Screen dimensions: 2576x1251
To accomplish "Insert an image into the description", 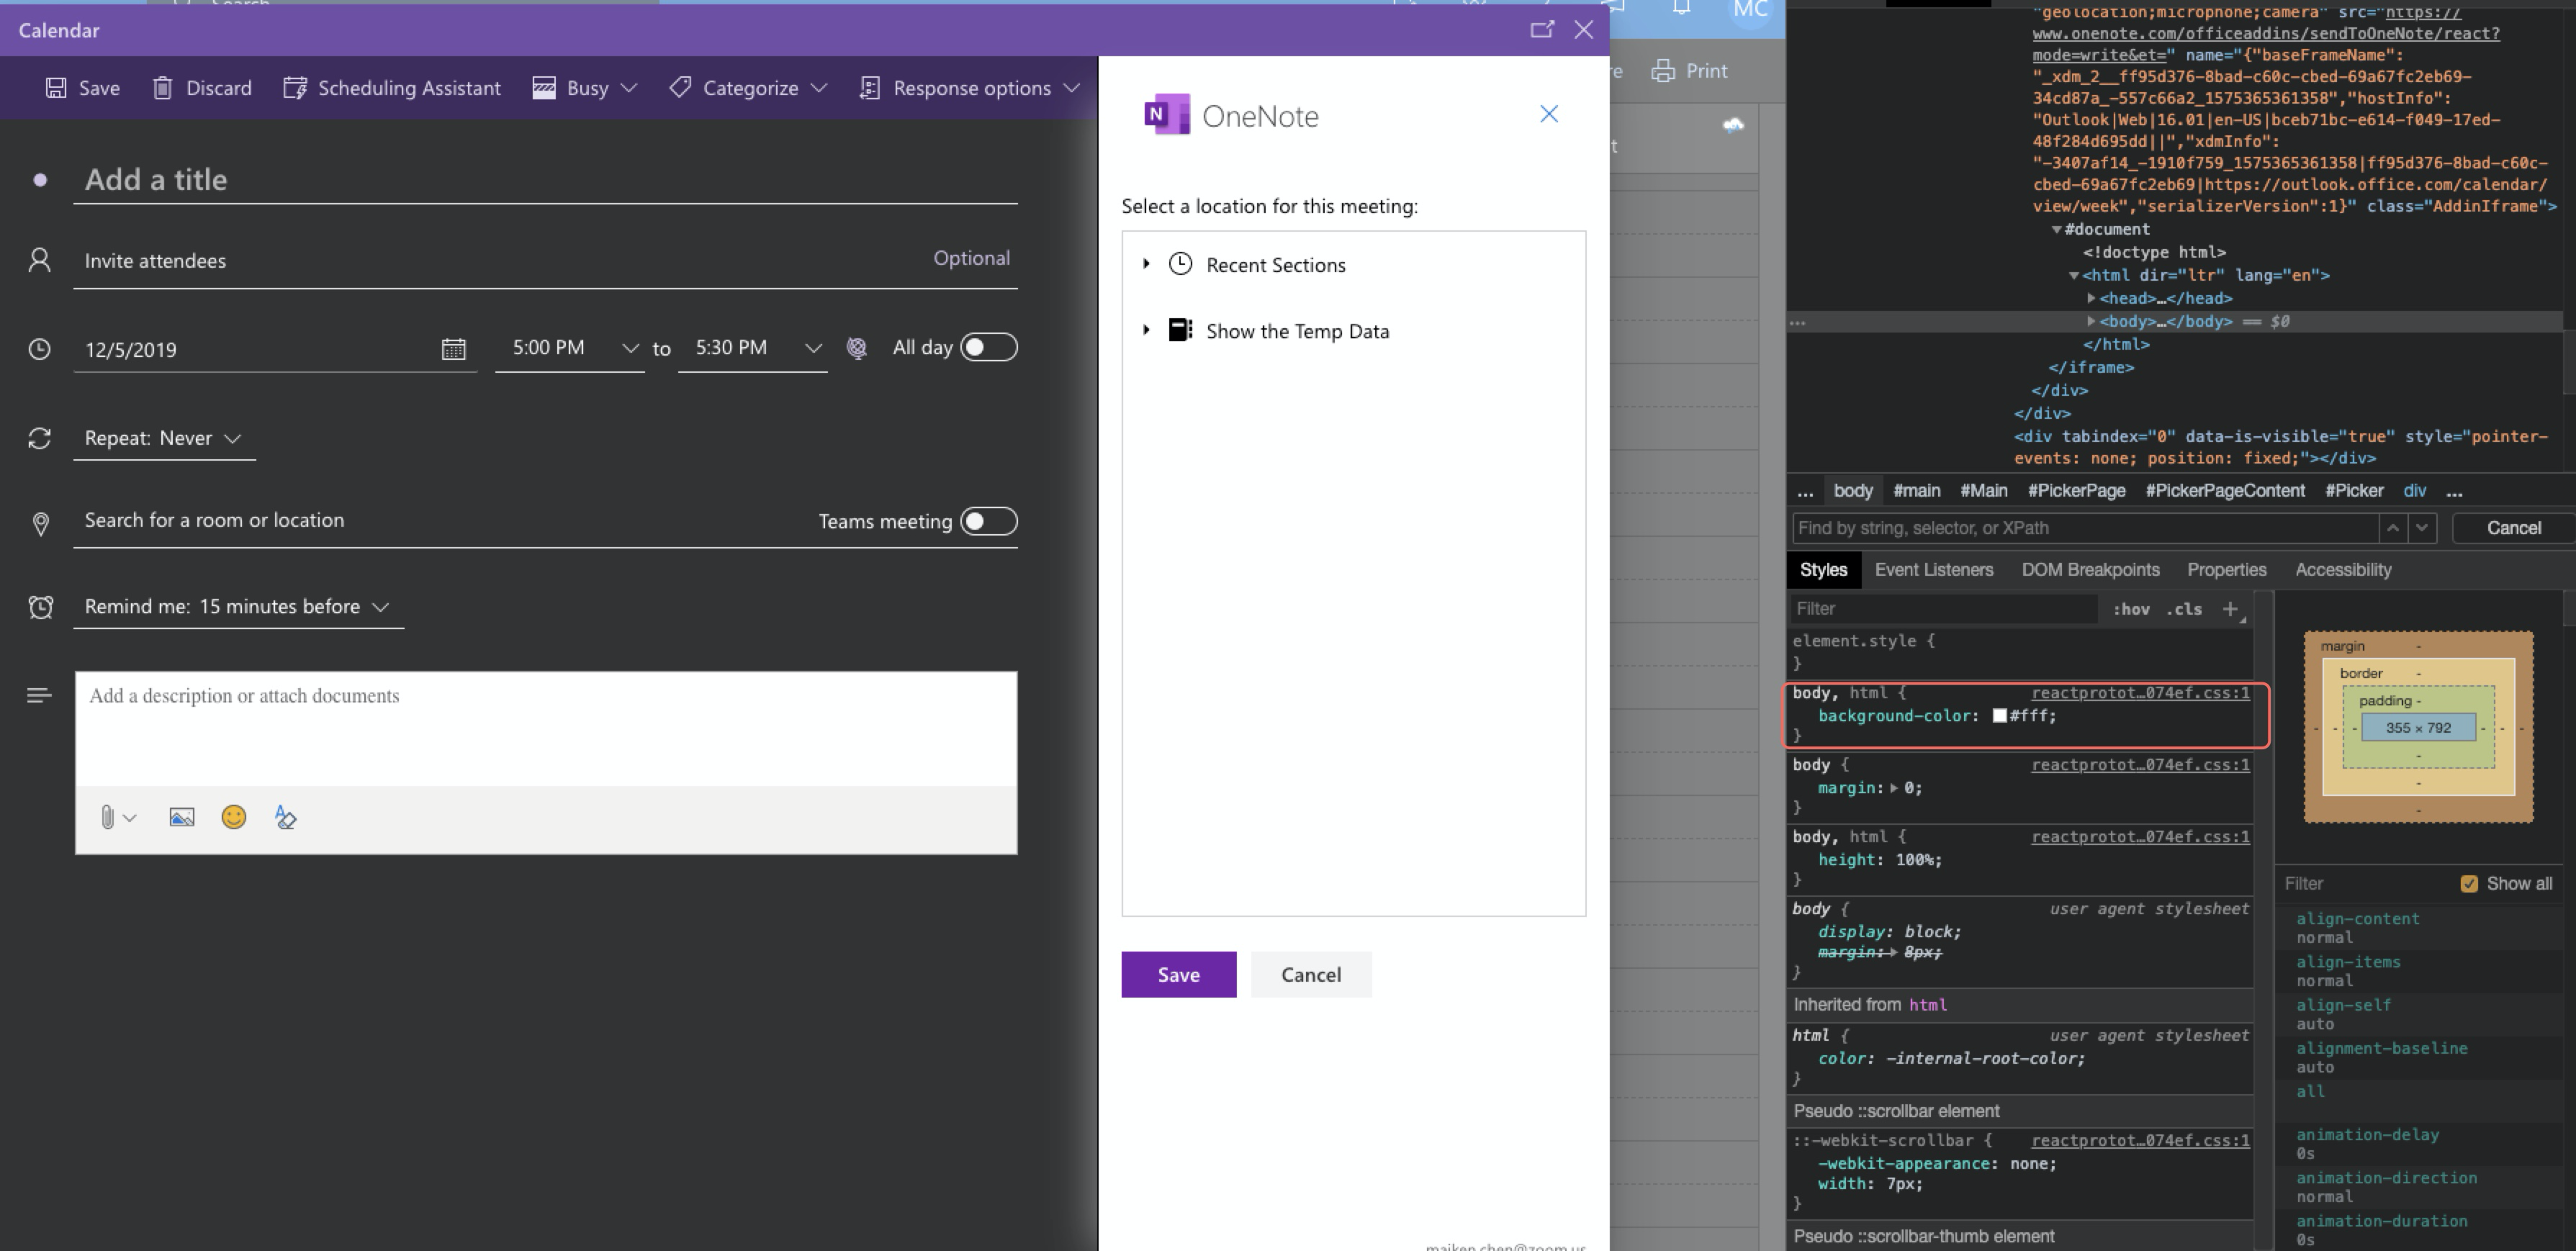I will tap(182, 817).
